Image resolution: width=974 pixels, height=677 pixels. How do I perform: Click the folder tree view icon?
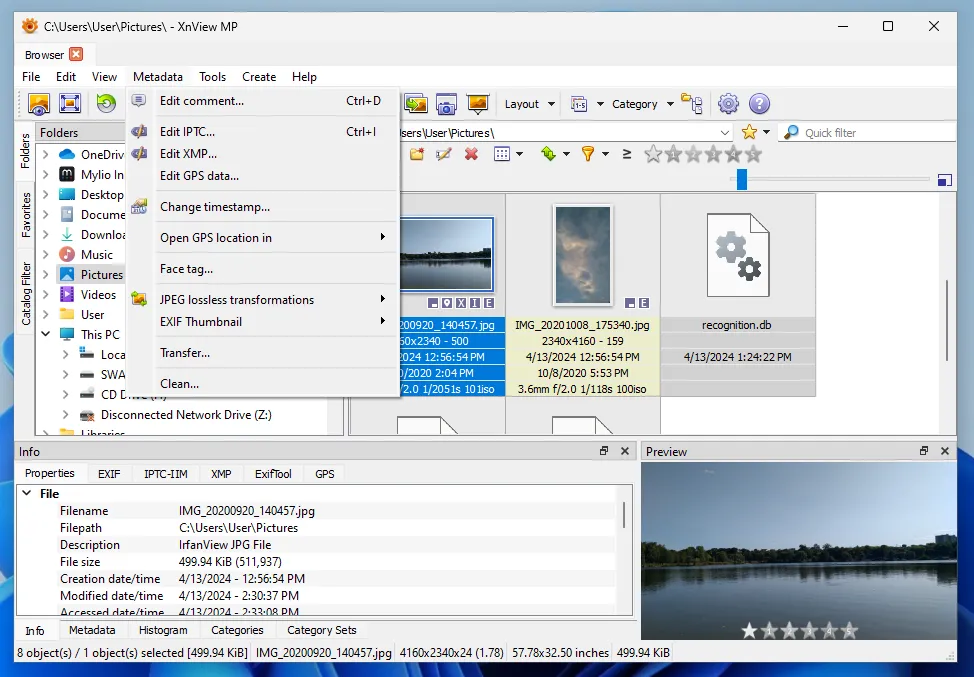(x=692, y=104)
